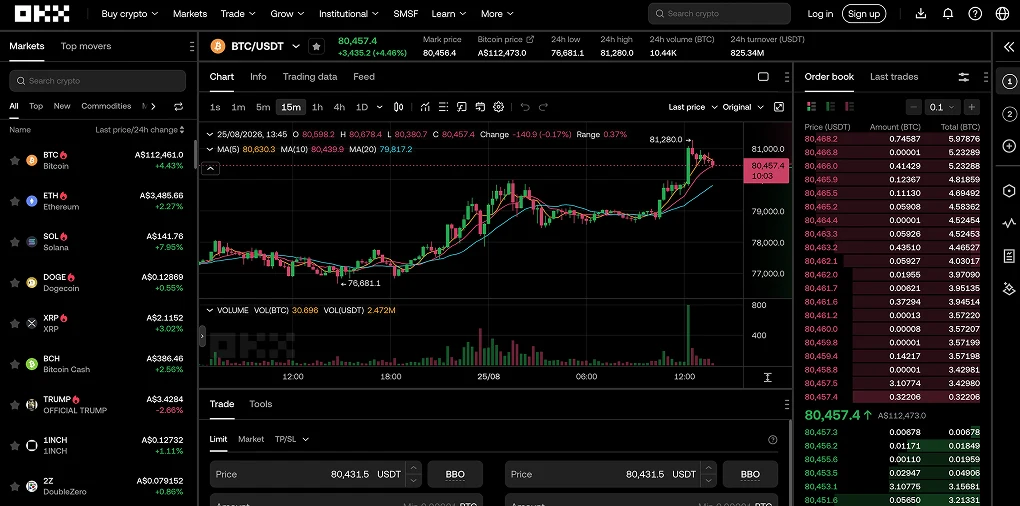Star SOL Solana in markets list
Viewport: 1020px width, 506px height.
(x=14, y=241)
